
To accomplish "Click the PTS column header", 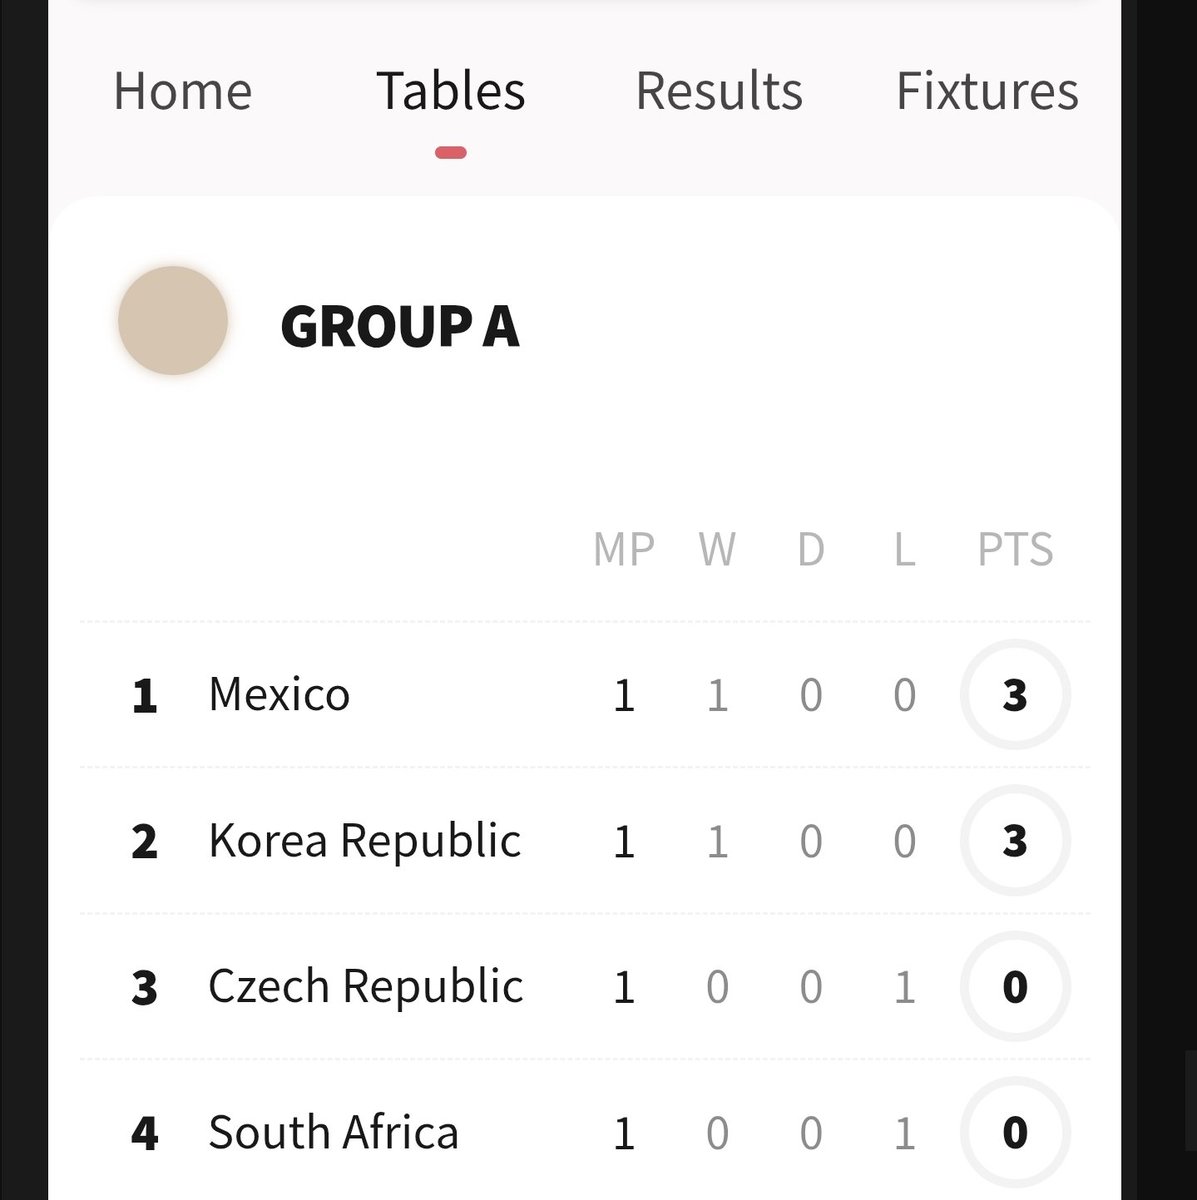I will [1015, 550].
